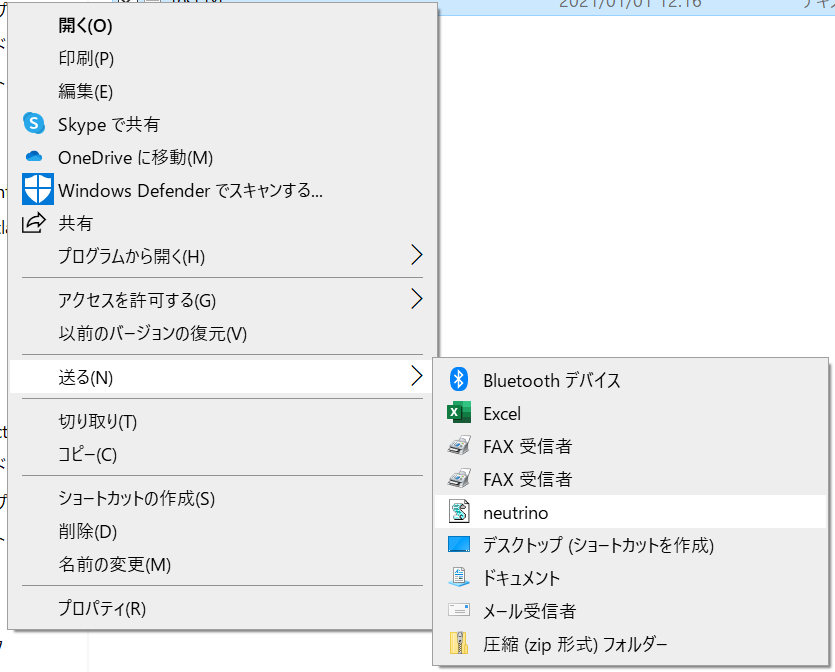The image size is (835, 672).
Task: Choose 共有 menu entry
Action: tap(222, 223)
